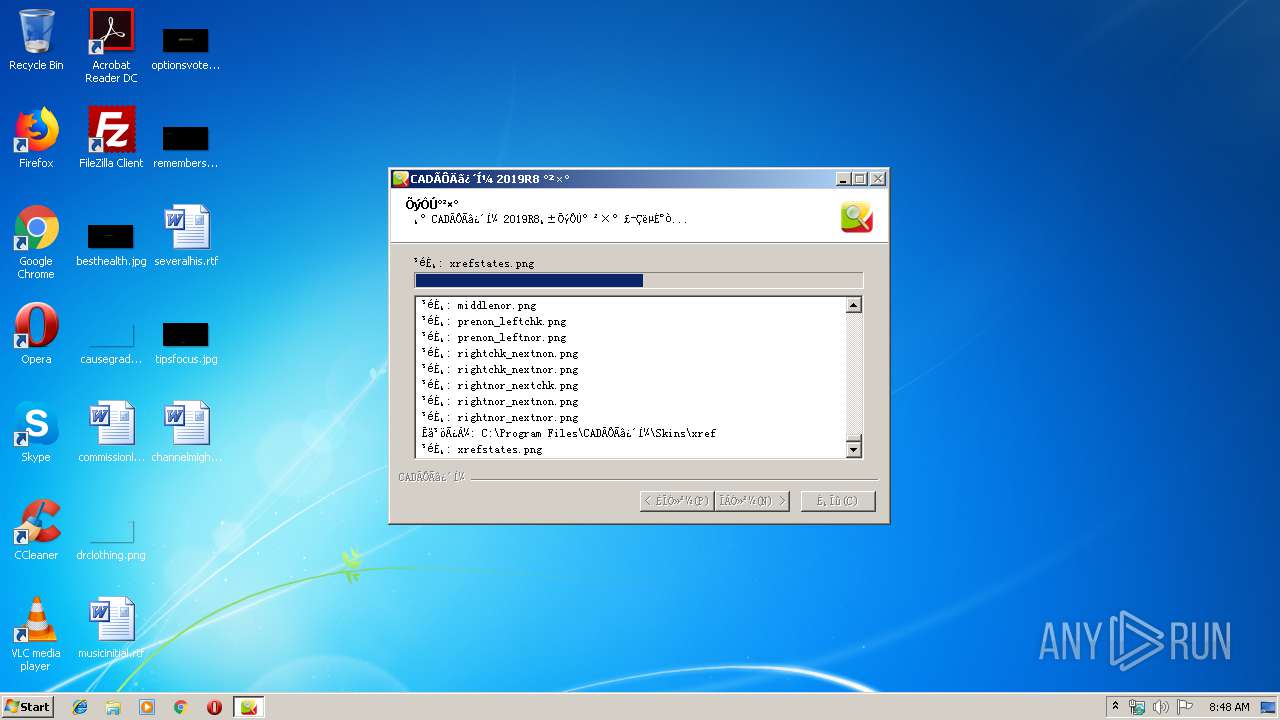The height and width of the screenshot is (720, 1280).
Task: Select the rightchk_nextnor.png log line
Action: pyautogui.click(x=500, y=370)
